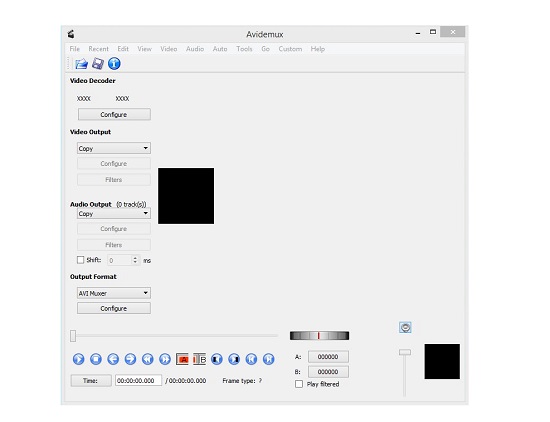Open the AVI Muxer output format dropdown
This screenshot has height=422, width=550.
click(x=114, y=293)
